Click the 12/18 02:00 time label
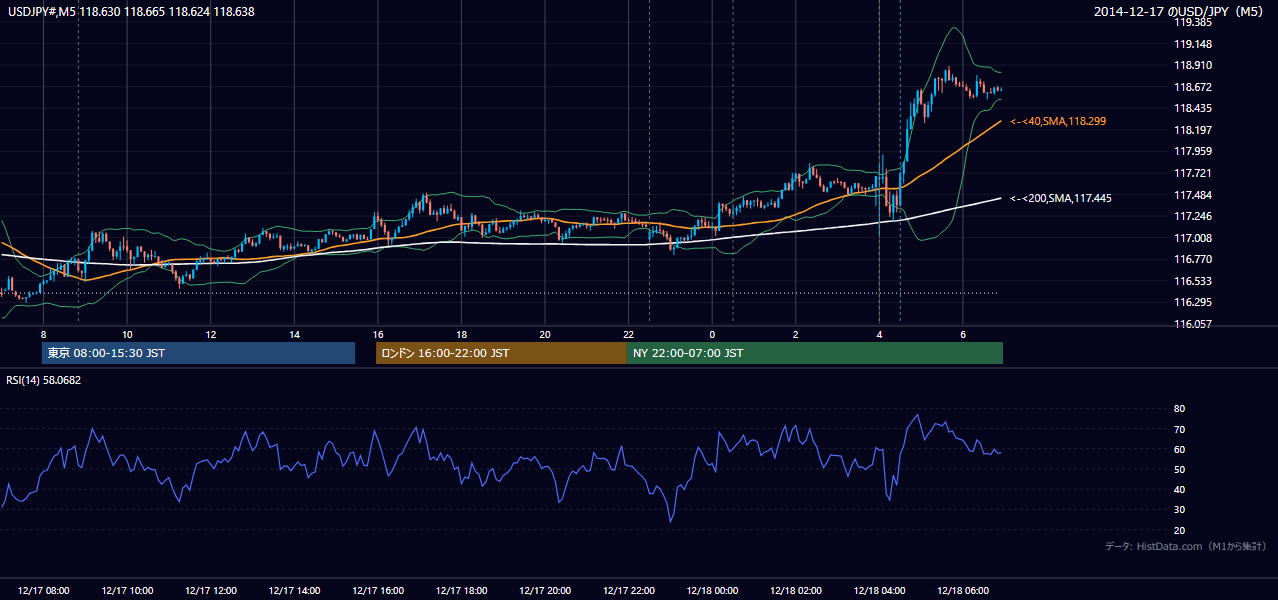This screenshot has width=1278, height=600. click(x=796, y=591)
